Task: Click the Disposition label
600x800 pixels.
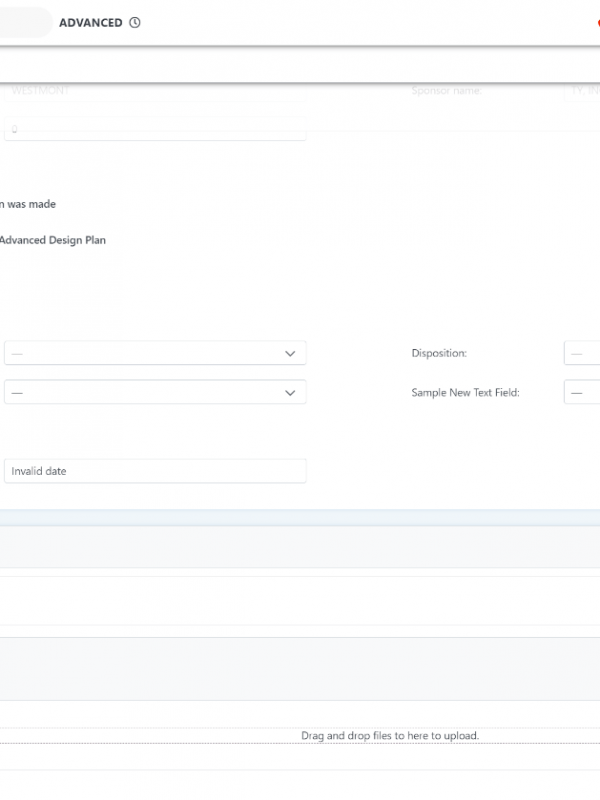Action: [x=439, y=354]
